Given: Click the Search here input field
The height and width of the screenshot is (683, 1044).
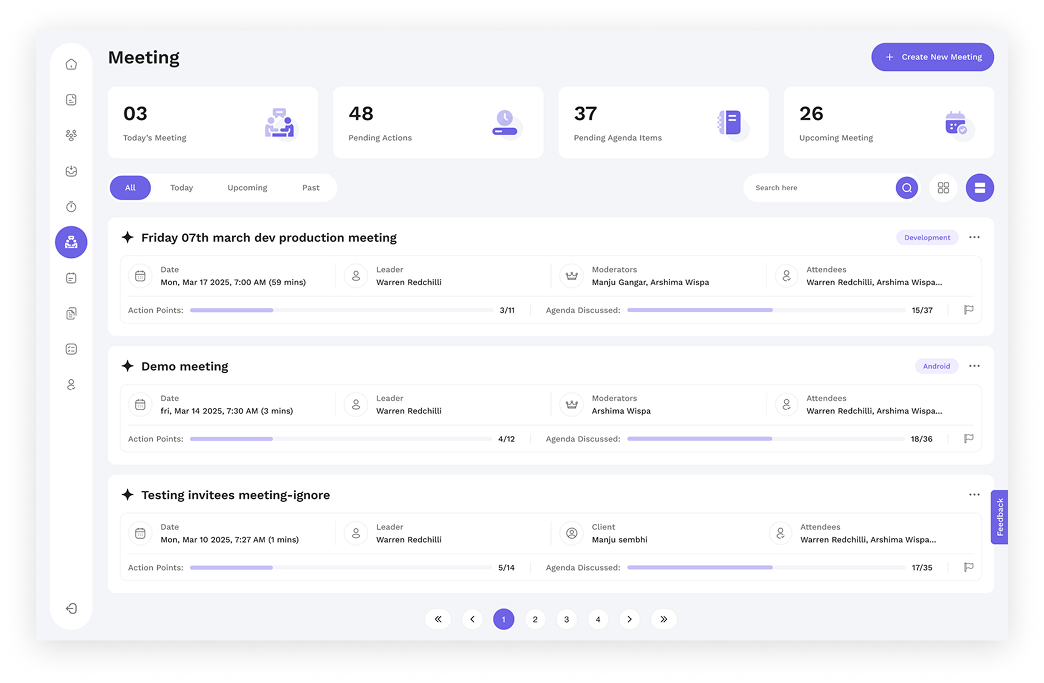Looking at the screenshot, I should point(820,188).
